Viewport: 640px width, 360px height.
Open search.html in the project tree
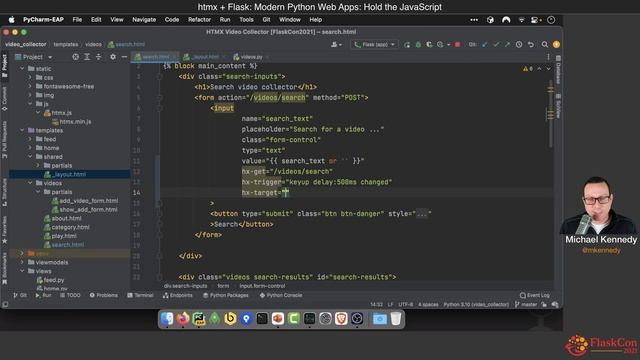(67, 245)
